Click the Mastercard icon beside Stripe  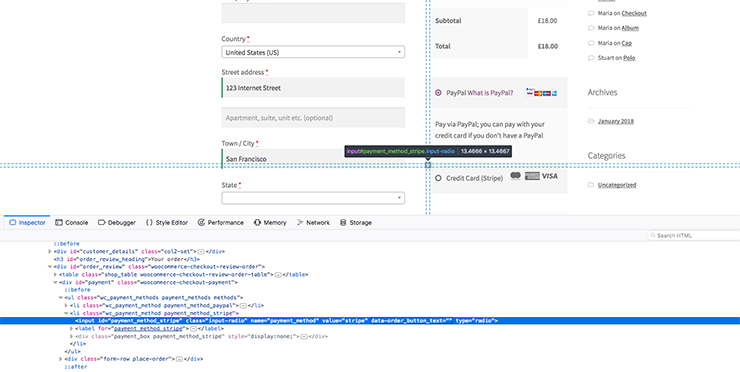point(515,176)
